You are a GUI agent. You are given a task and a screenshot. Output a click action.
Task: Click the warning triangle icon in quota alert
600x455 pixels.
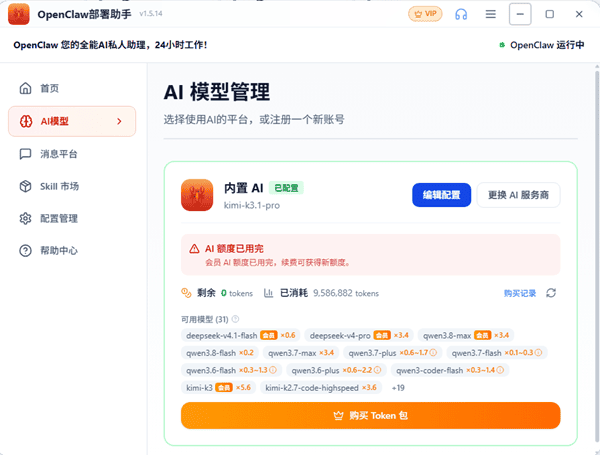(x=194, y=249)
